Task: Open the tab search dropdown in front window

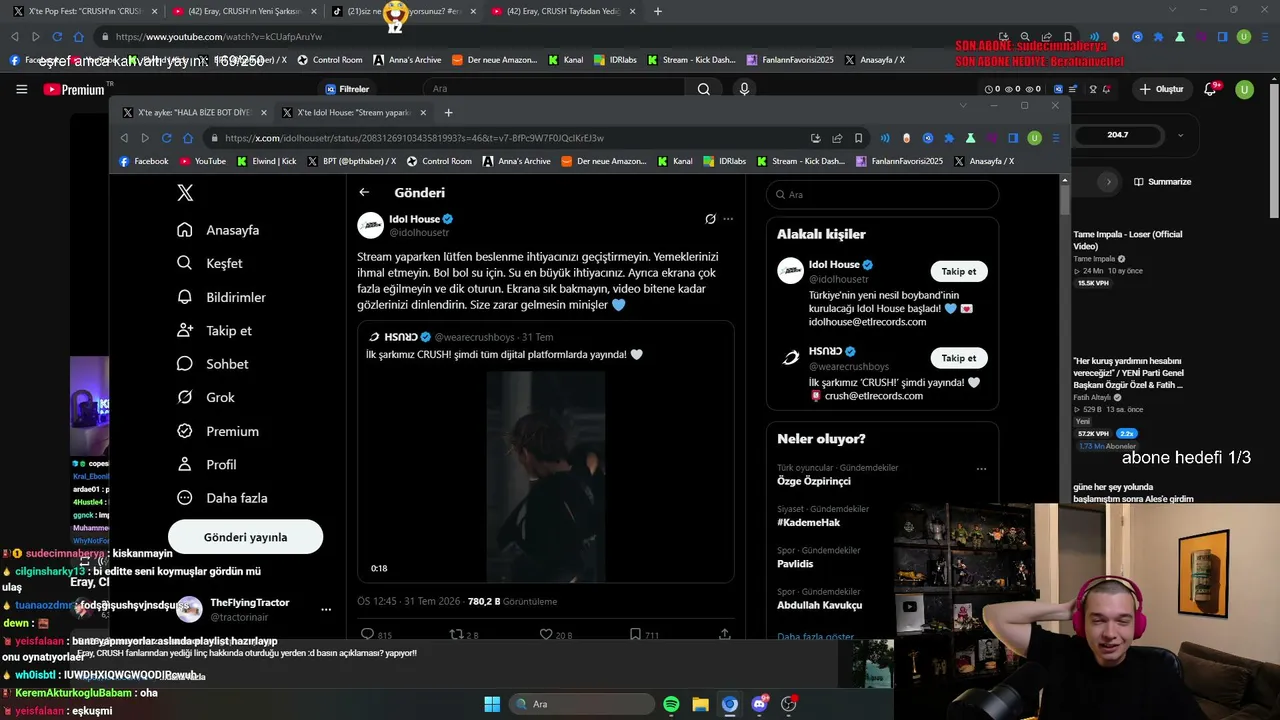Action: point(963,105)
